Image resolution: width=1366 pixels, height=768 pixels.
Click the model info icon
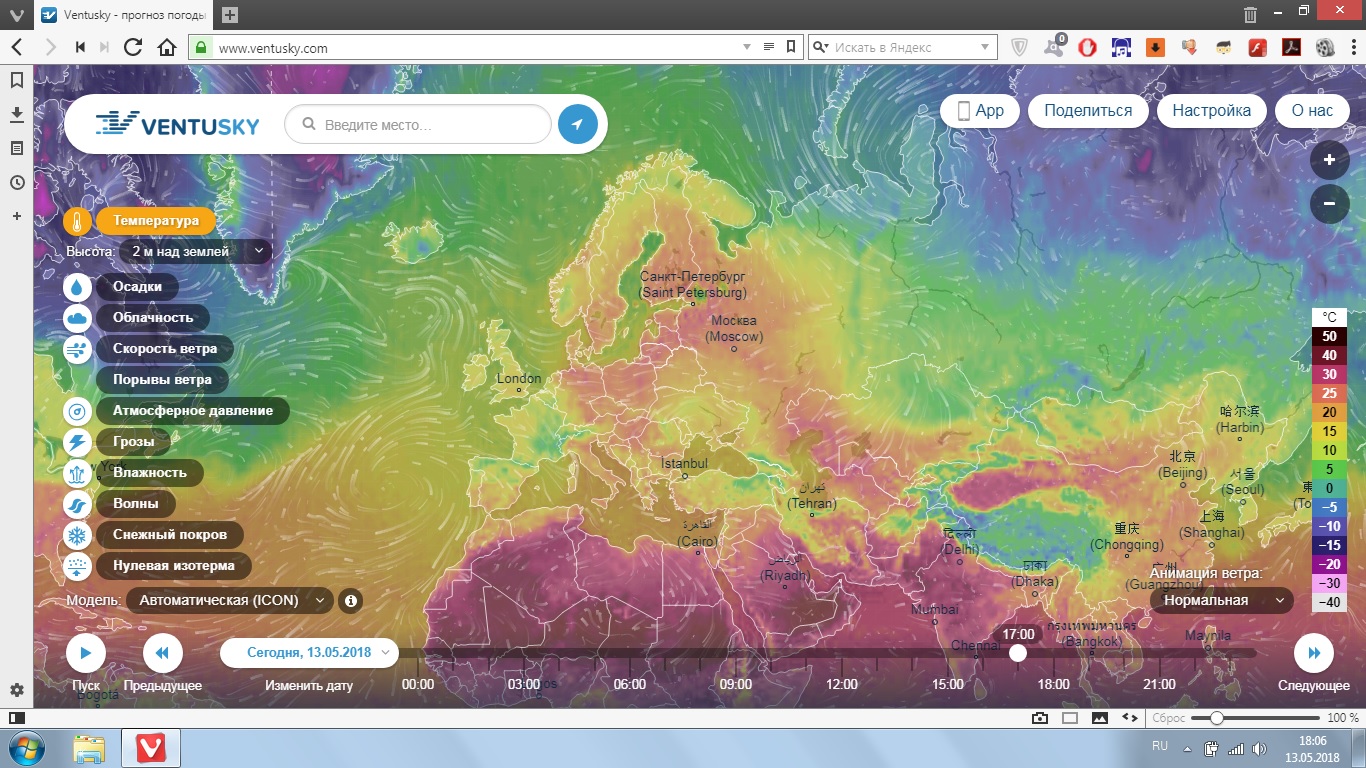pos(350,601)
